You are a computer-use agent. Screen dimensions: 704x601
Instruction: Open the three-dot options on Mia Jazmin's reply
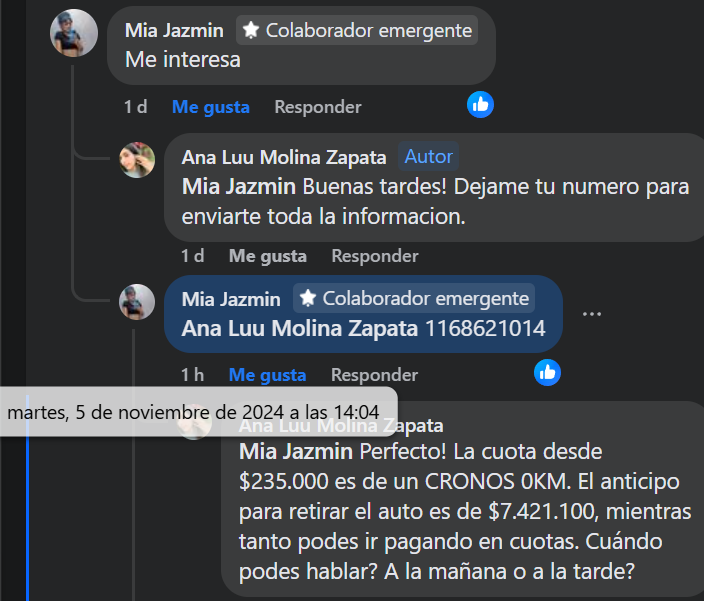tap(591, 314)
